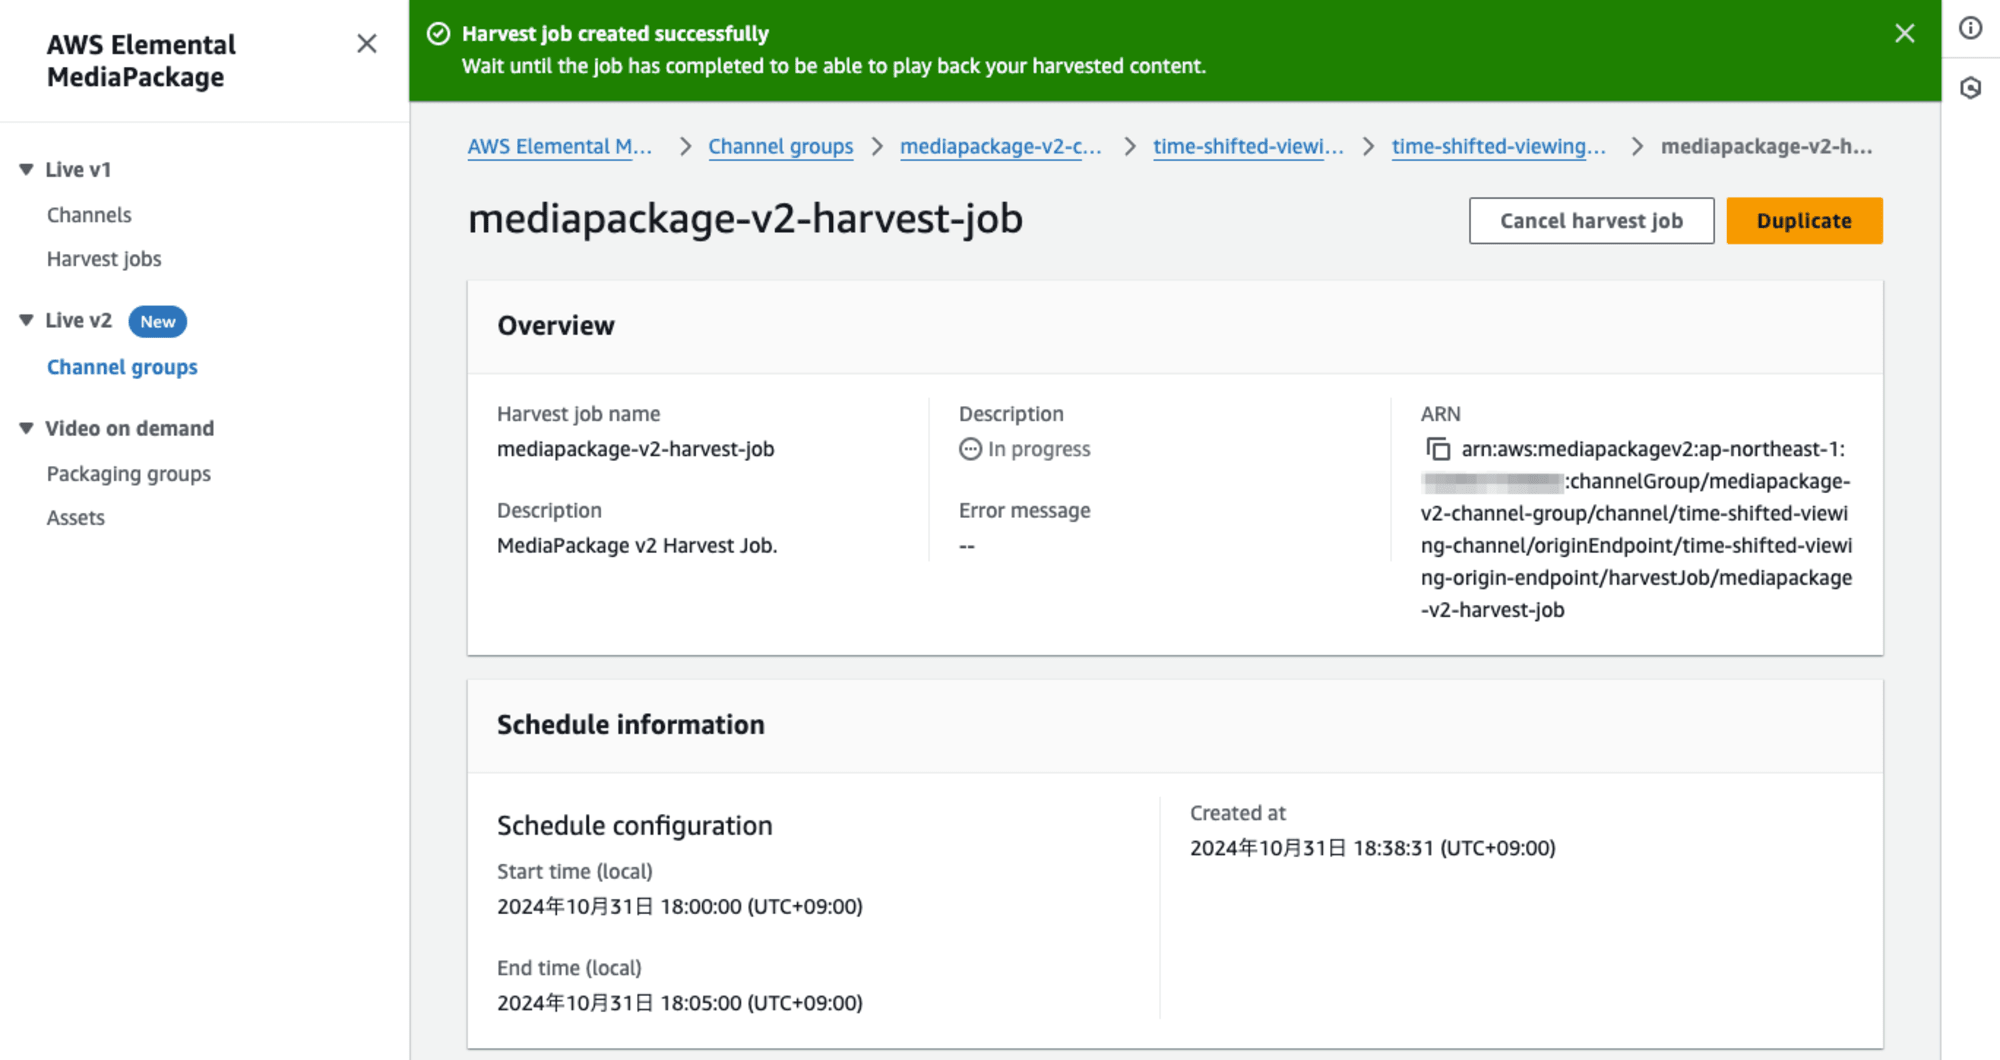Click Cancel harvest job button
Image resolution: width=2000 pixels, height=1060 pixels.
(x=1591, y=221)
